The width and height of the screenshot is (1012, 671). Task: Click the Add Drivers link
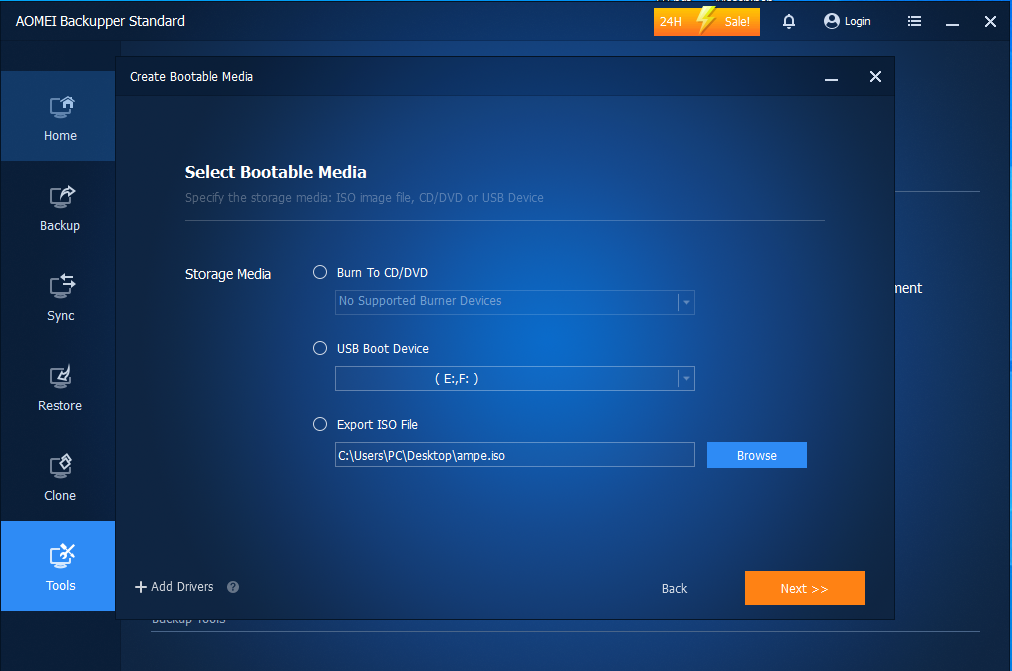tap(182, 586)
